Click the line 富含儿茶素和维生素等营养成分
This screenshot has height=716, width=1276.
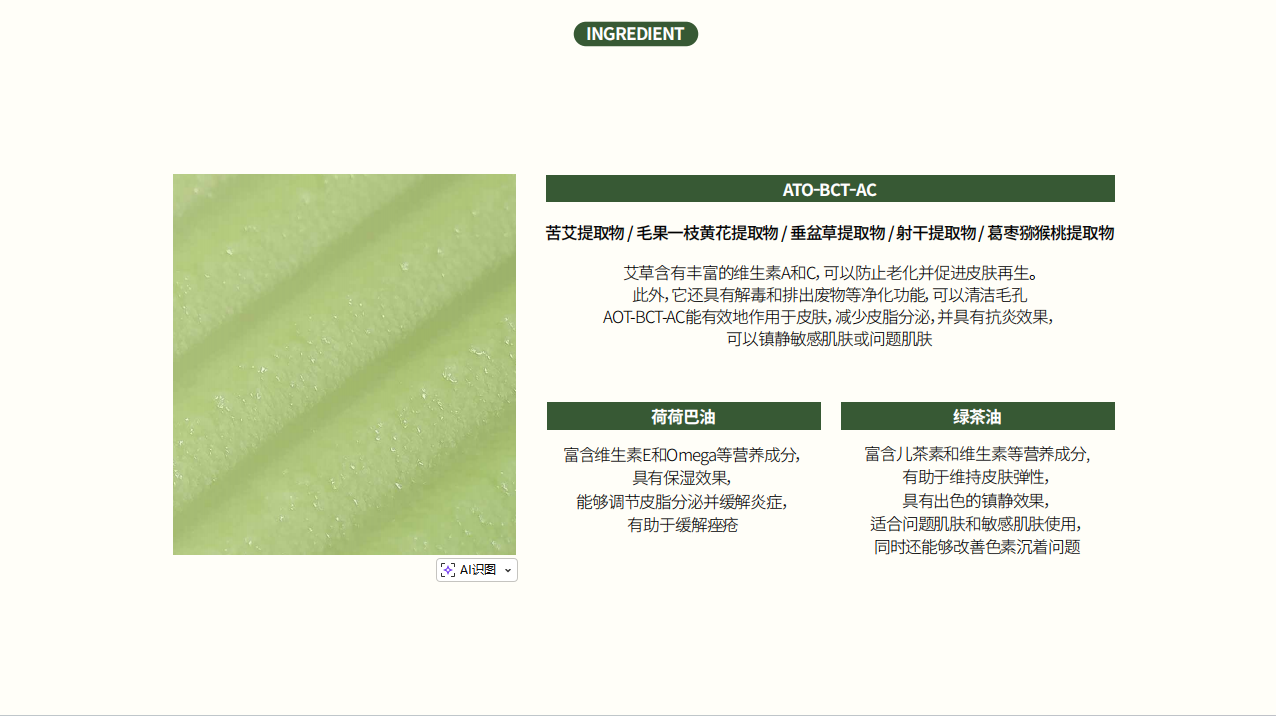[977, 454]
